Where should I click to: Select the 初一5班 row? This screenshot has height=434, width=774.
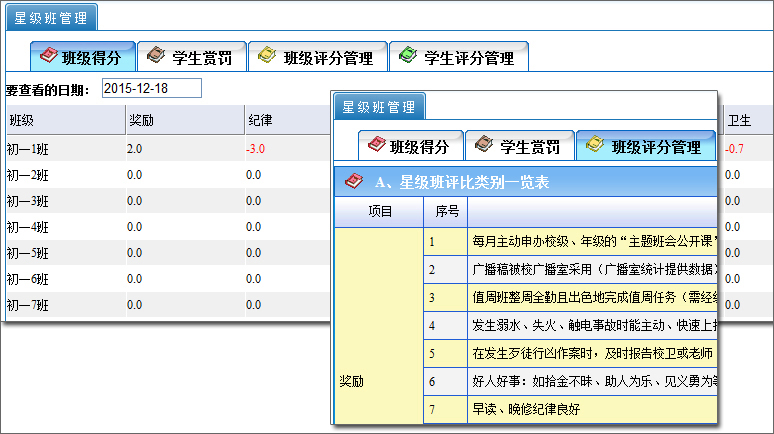28,252
